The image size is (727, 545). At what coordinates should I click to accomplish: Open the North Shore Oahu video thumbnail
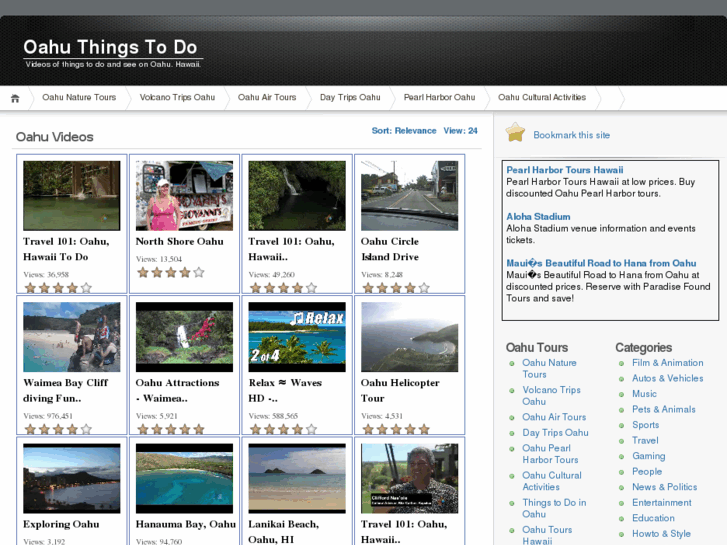click(185, 196)
